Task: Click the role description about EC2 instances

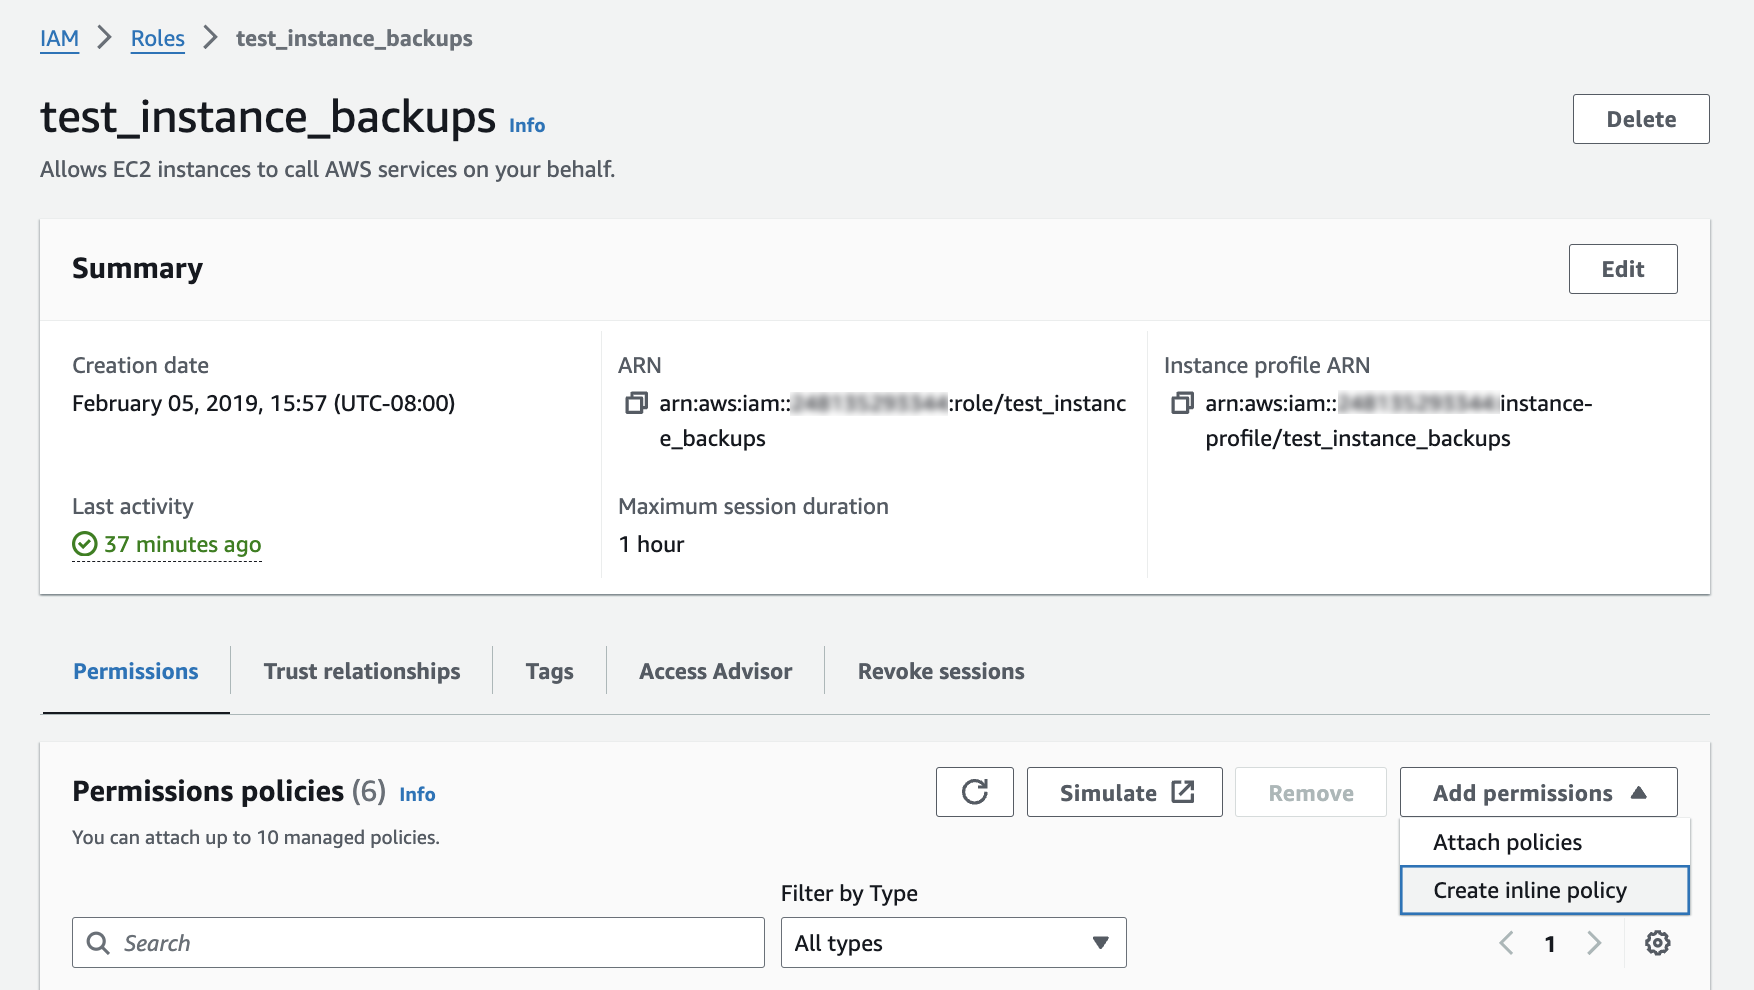Action: [327, 169]
